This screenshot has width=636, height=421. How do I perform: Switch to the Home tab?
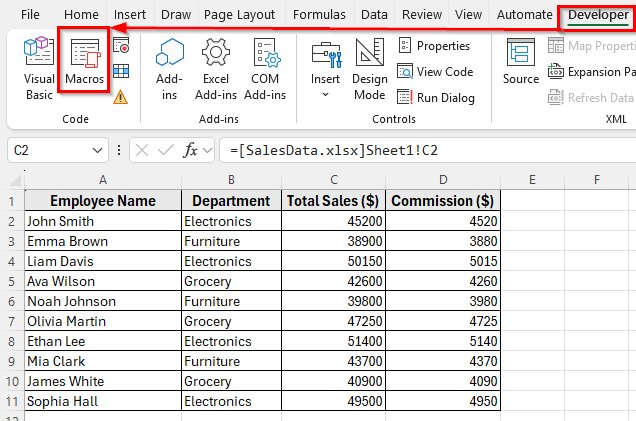coord(81,15)
